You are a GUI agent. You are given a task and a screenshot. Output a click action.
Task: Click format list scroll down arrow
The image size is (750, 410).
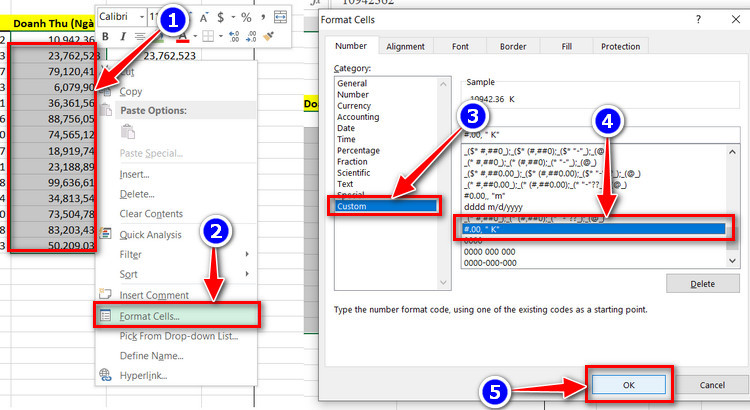click(x=732, y=261)
